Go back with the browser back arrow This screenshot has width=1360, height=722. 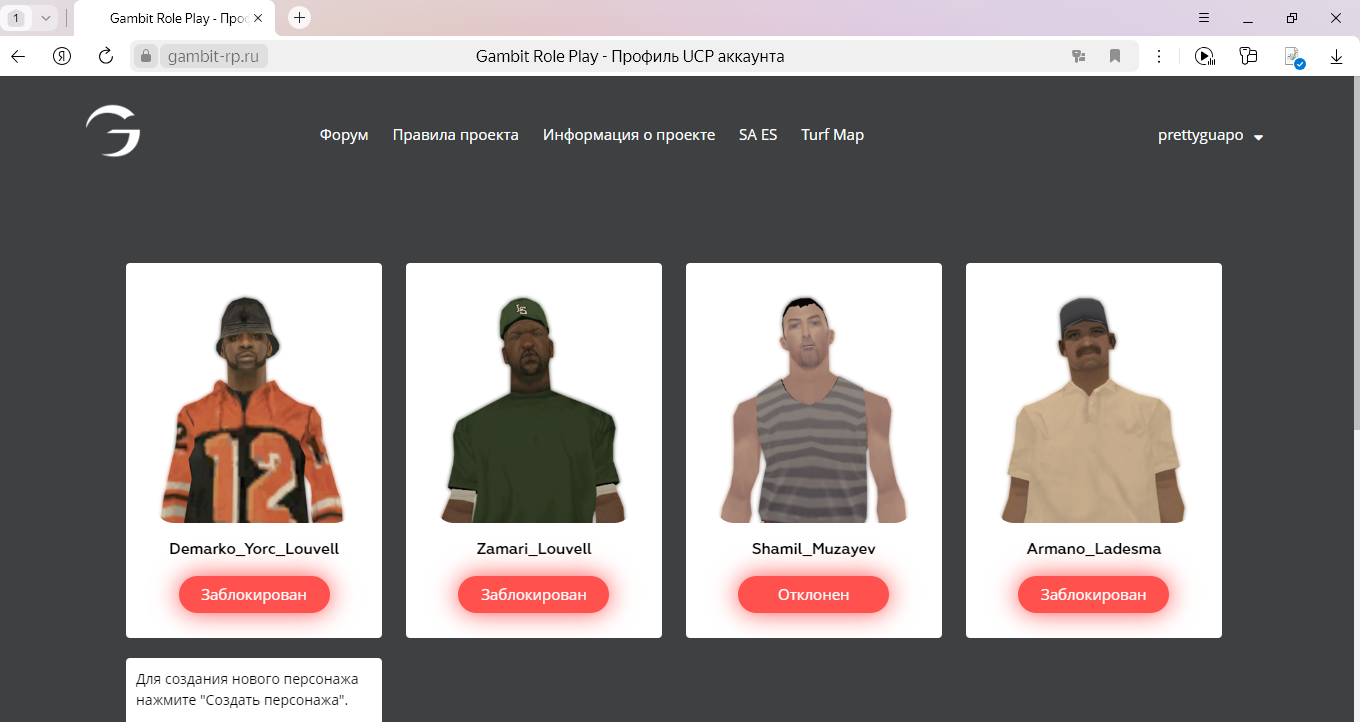18,57
